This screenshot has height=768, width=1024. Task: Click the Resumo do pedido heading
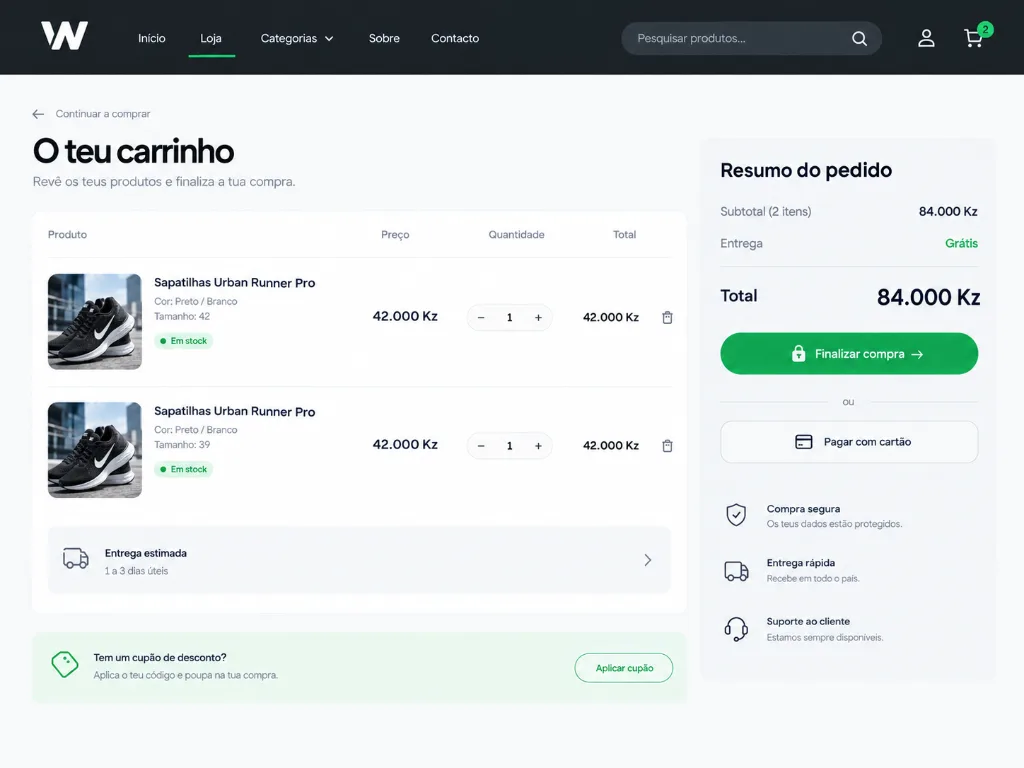pos(806,170)
